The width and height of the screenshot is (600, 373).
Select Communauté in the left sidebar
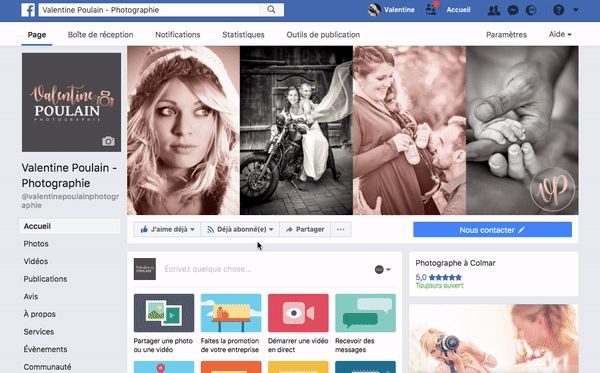point(47,367)
